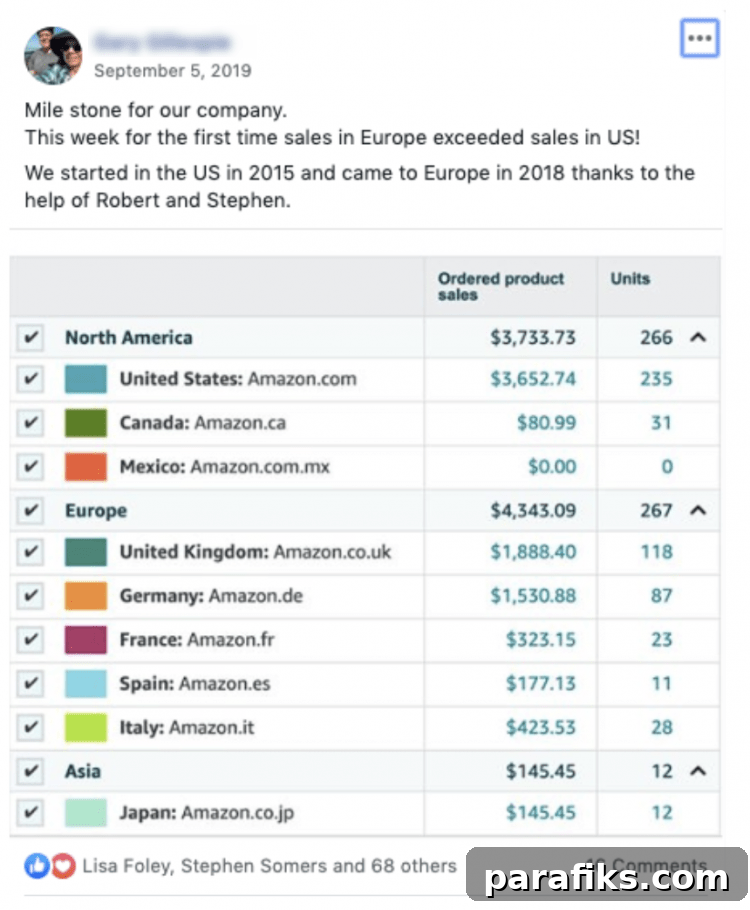
Task: Click the North America region label
Action: [x=128, y=338]
